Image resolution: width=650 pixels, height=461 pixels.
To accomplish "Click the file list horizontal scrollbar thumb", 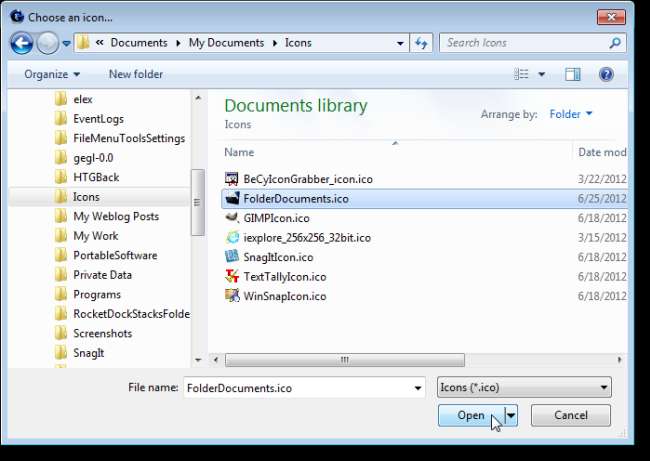I will pos(344,359).
